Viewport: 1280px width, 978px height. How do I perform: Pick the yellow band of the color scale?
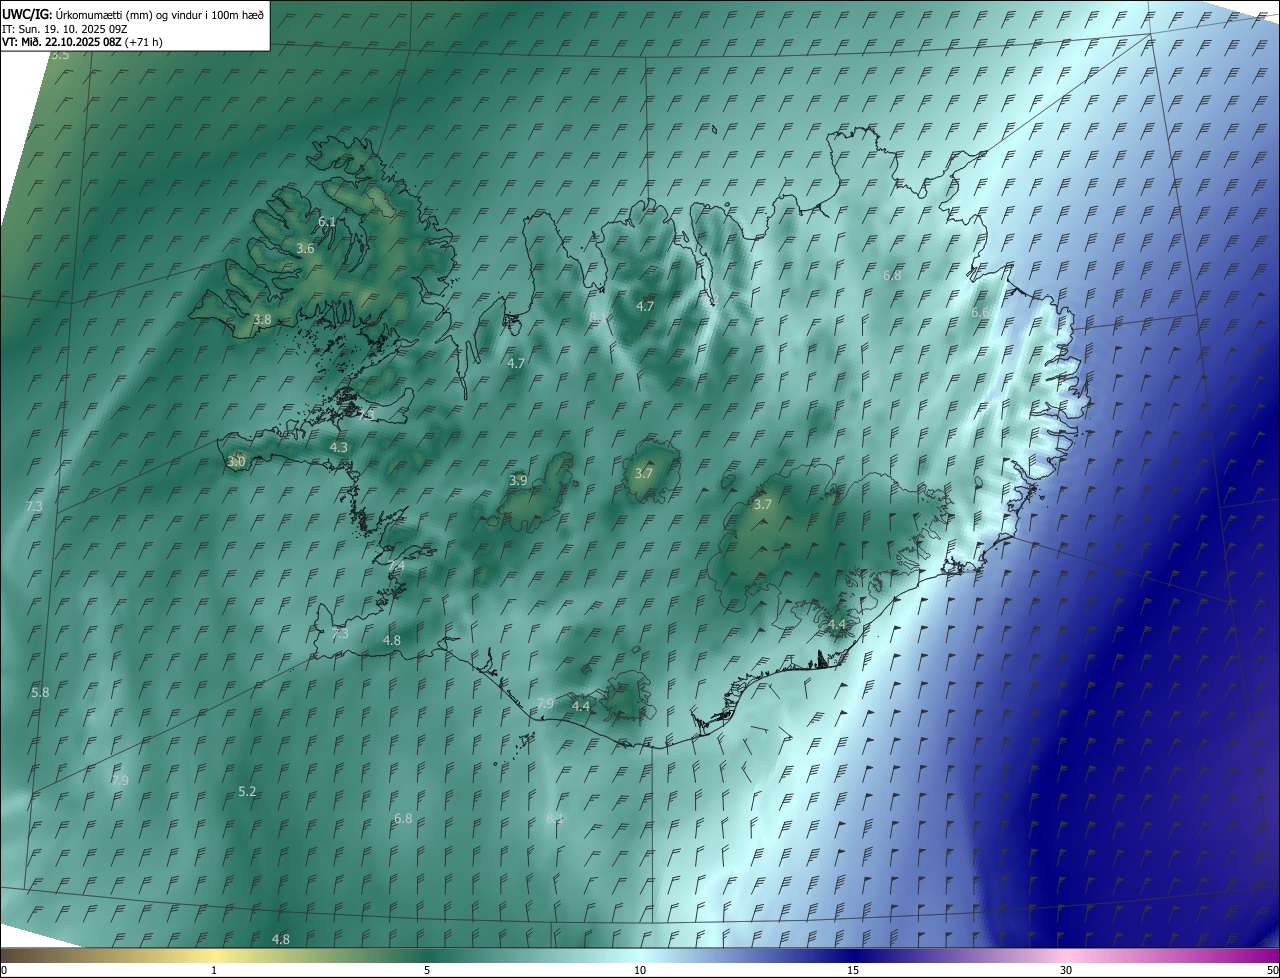tap(215, 955)
